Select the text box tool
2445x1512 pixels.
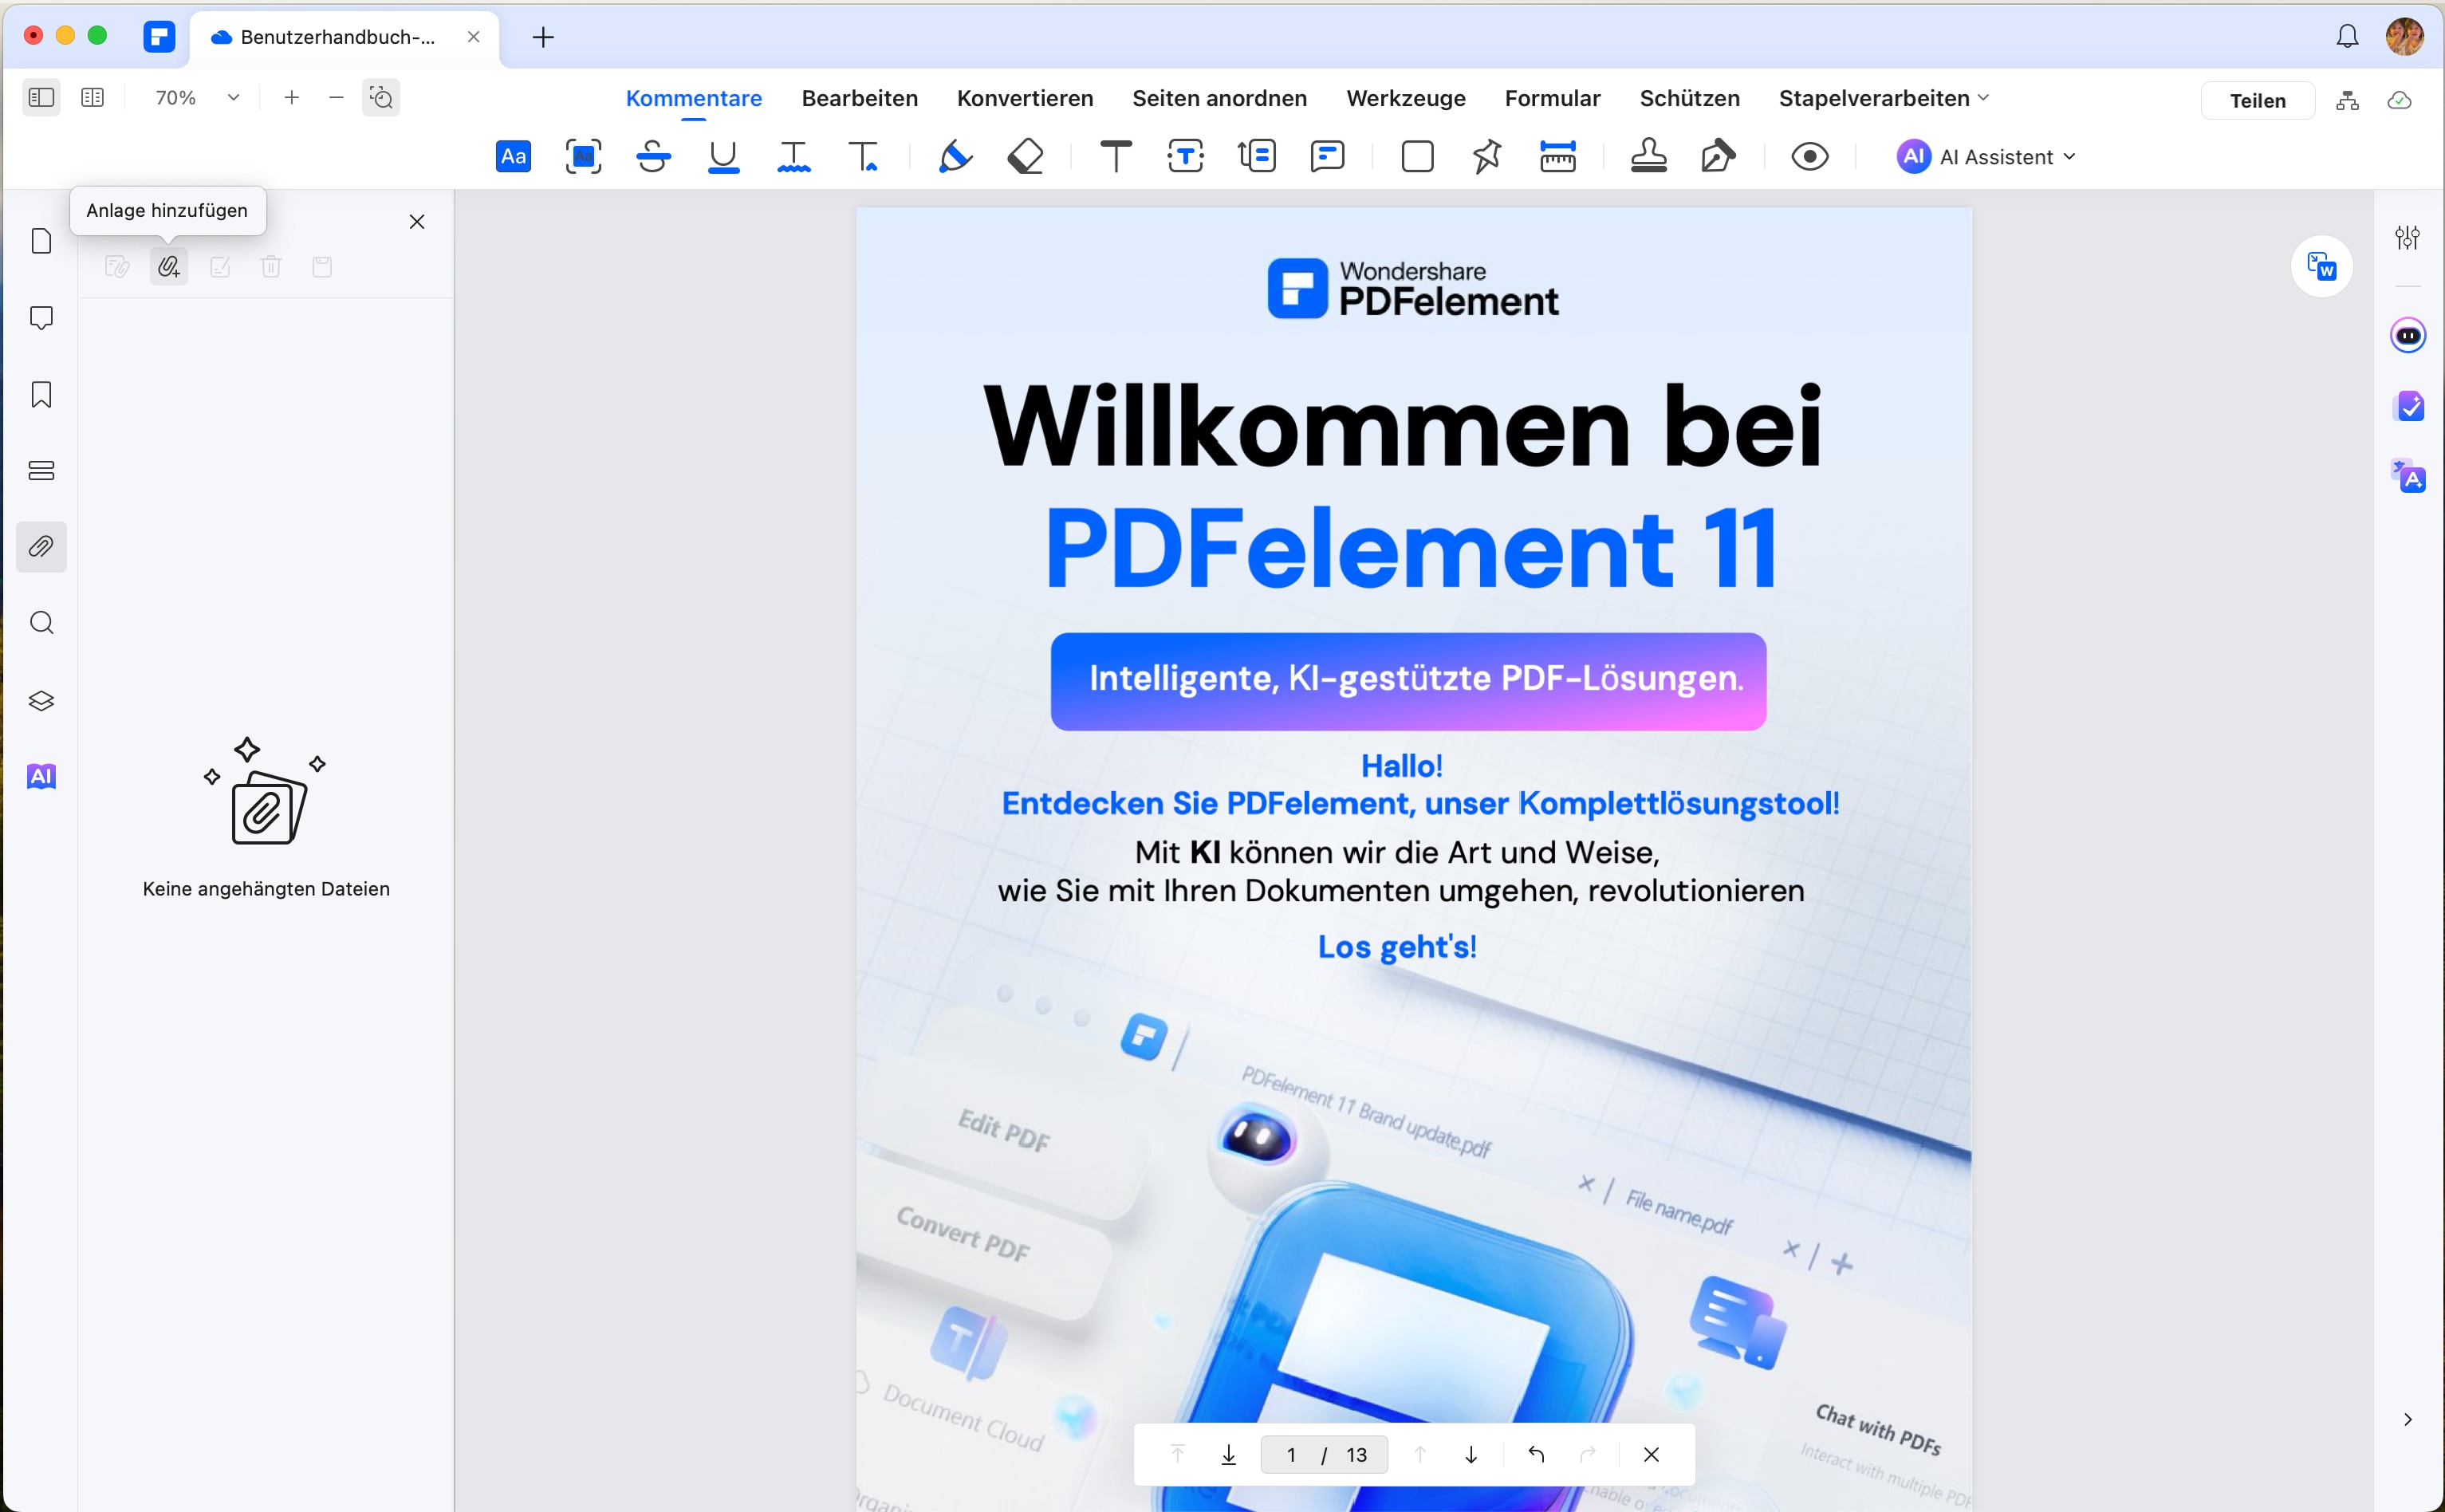point(1186,157)
